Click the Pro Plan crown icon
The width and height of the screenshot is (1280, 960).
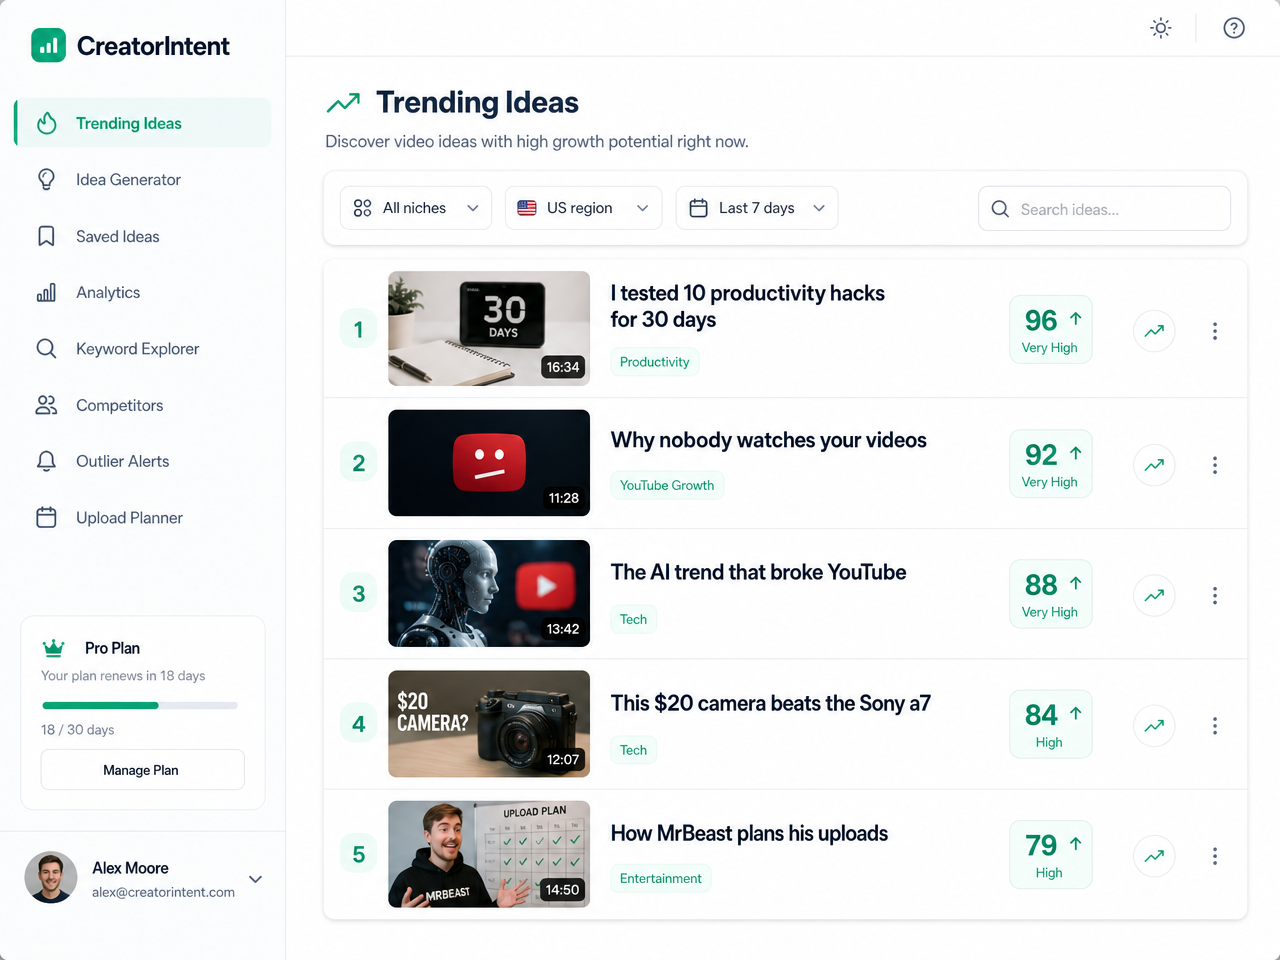click(54, 648)
